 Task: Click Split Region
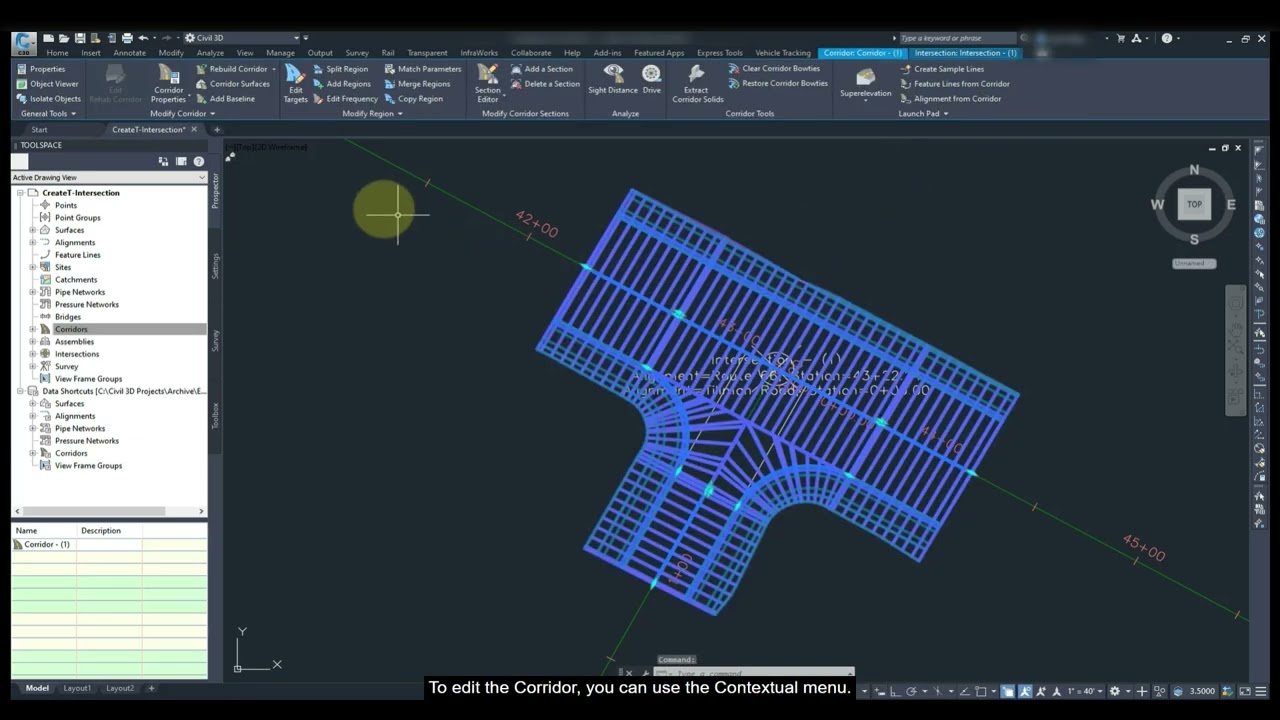340,69
